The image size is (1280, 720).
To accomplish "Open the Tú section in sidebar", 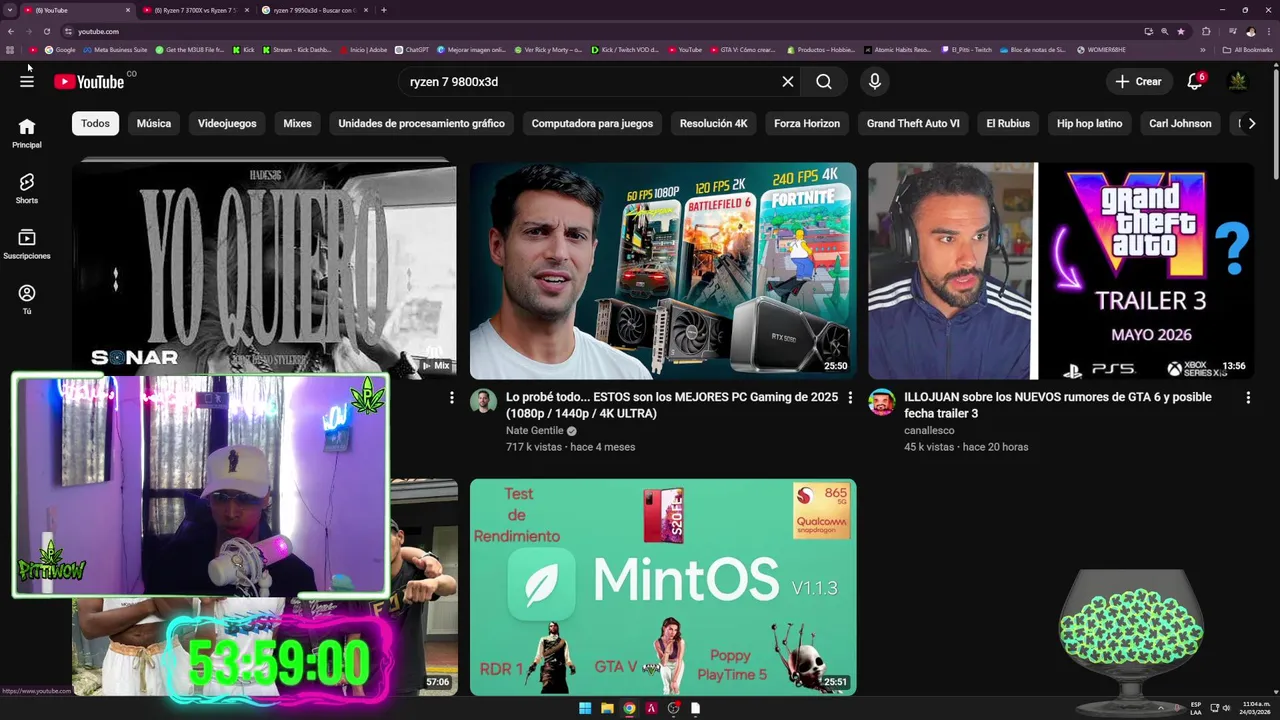I will click(x=27, y=299).
